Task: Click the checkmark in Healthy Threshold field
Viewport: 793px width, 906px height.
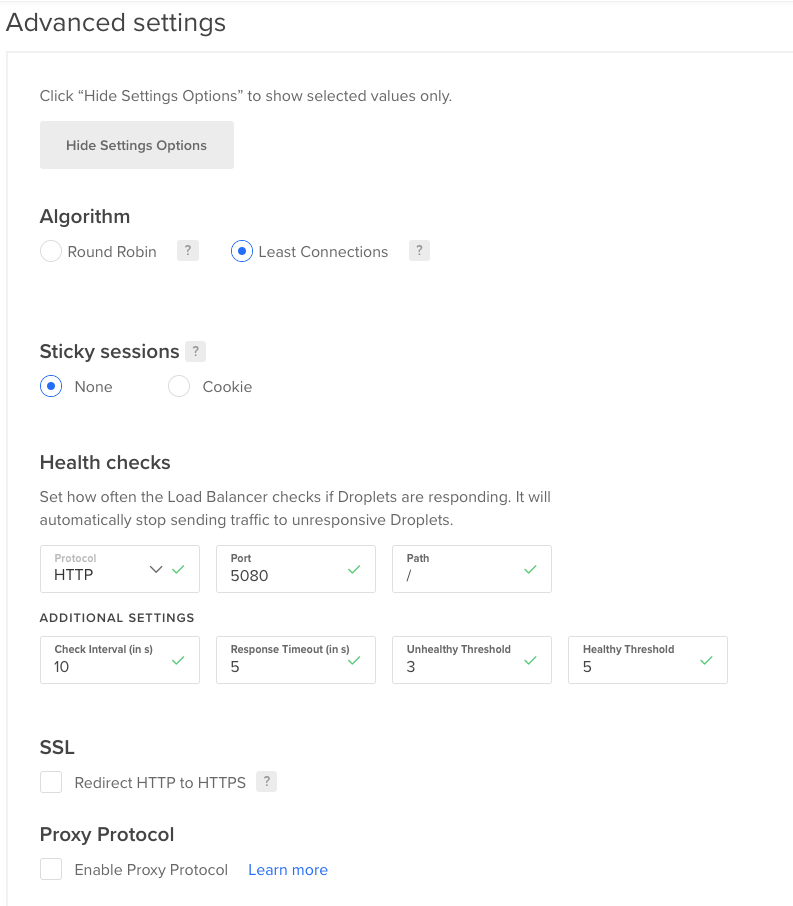Action: coord(706,660)
